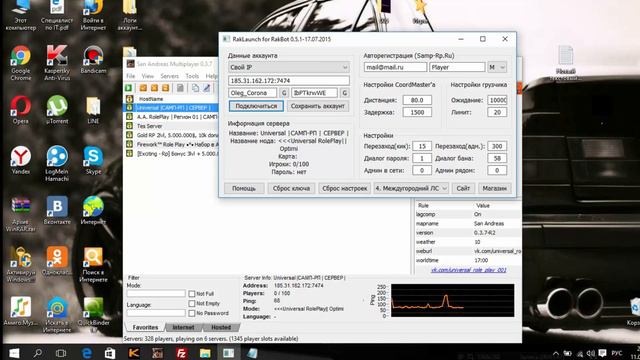Image resolution: width=640 pixels, height=360 pixels.
Task: Open the Servers menu in SA-MP window
Action: tap(169, 76)
